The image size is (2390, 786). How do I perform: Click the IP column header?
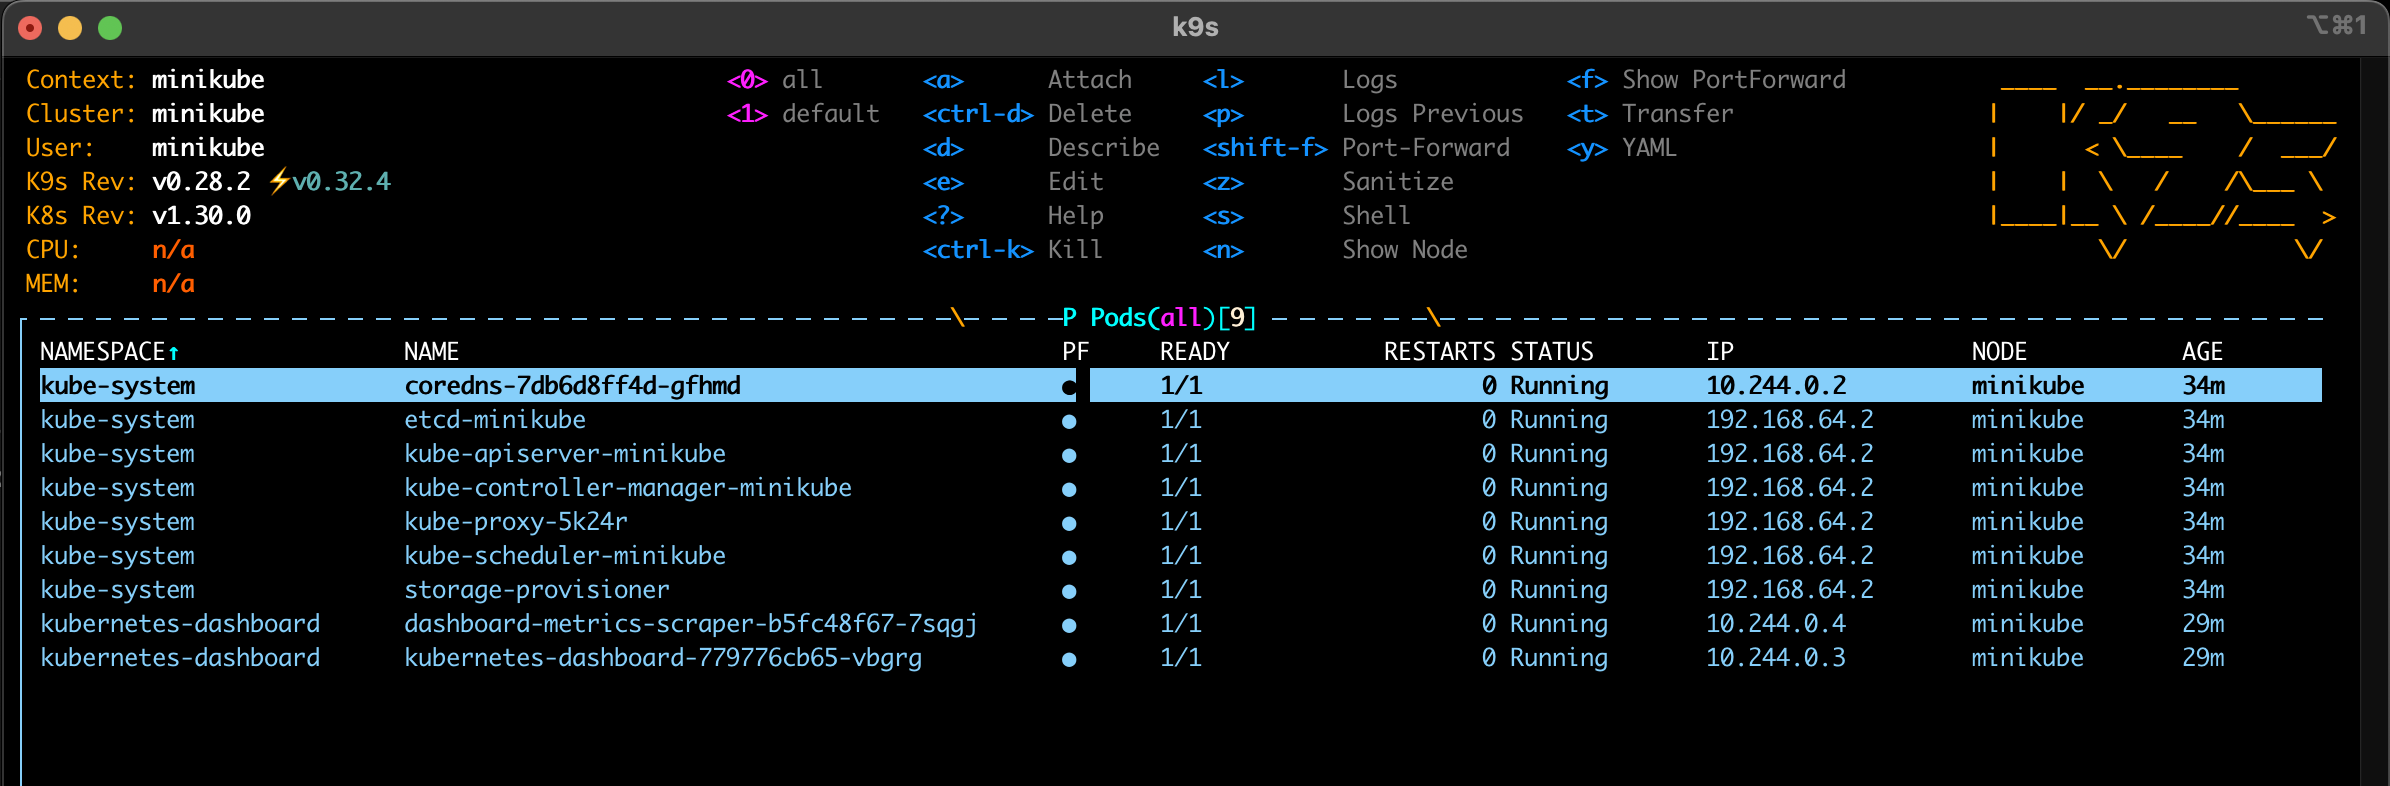tap(1719, 351)
